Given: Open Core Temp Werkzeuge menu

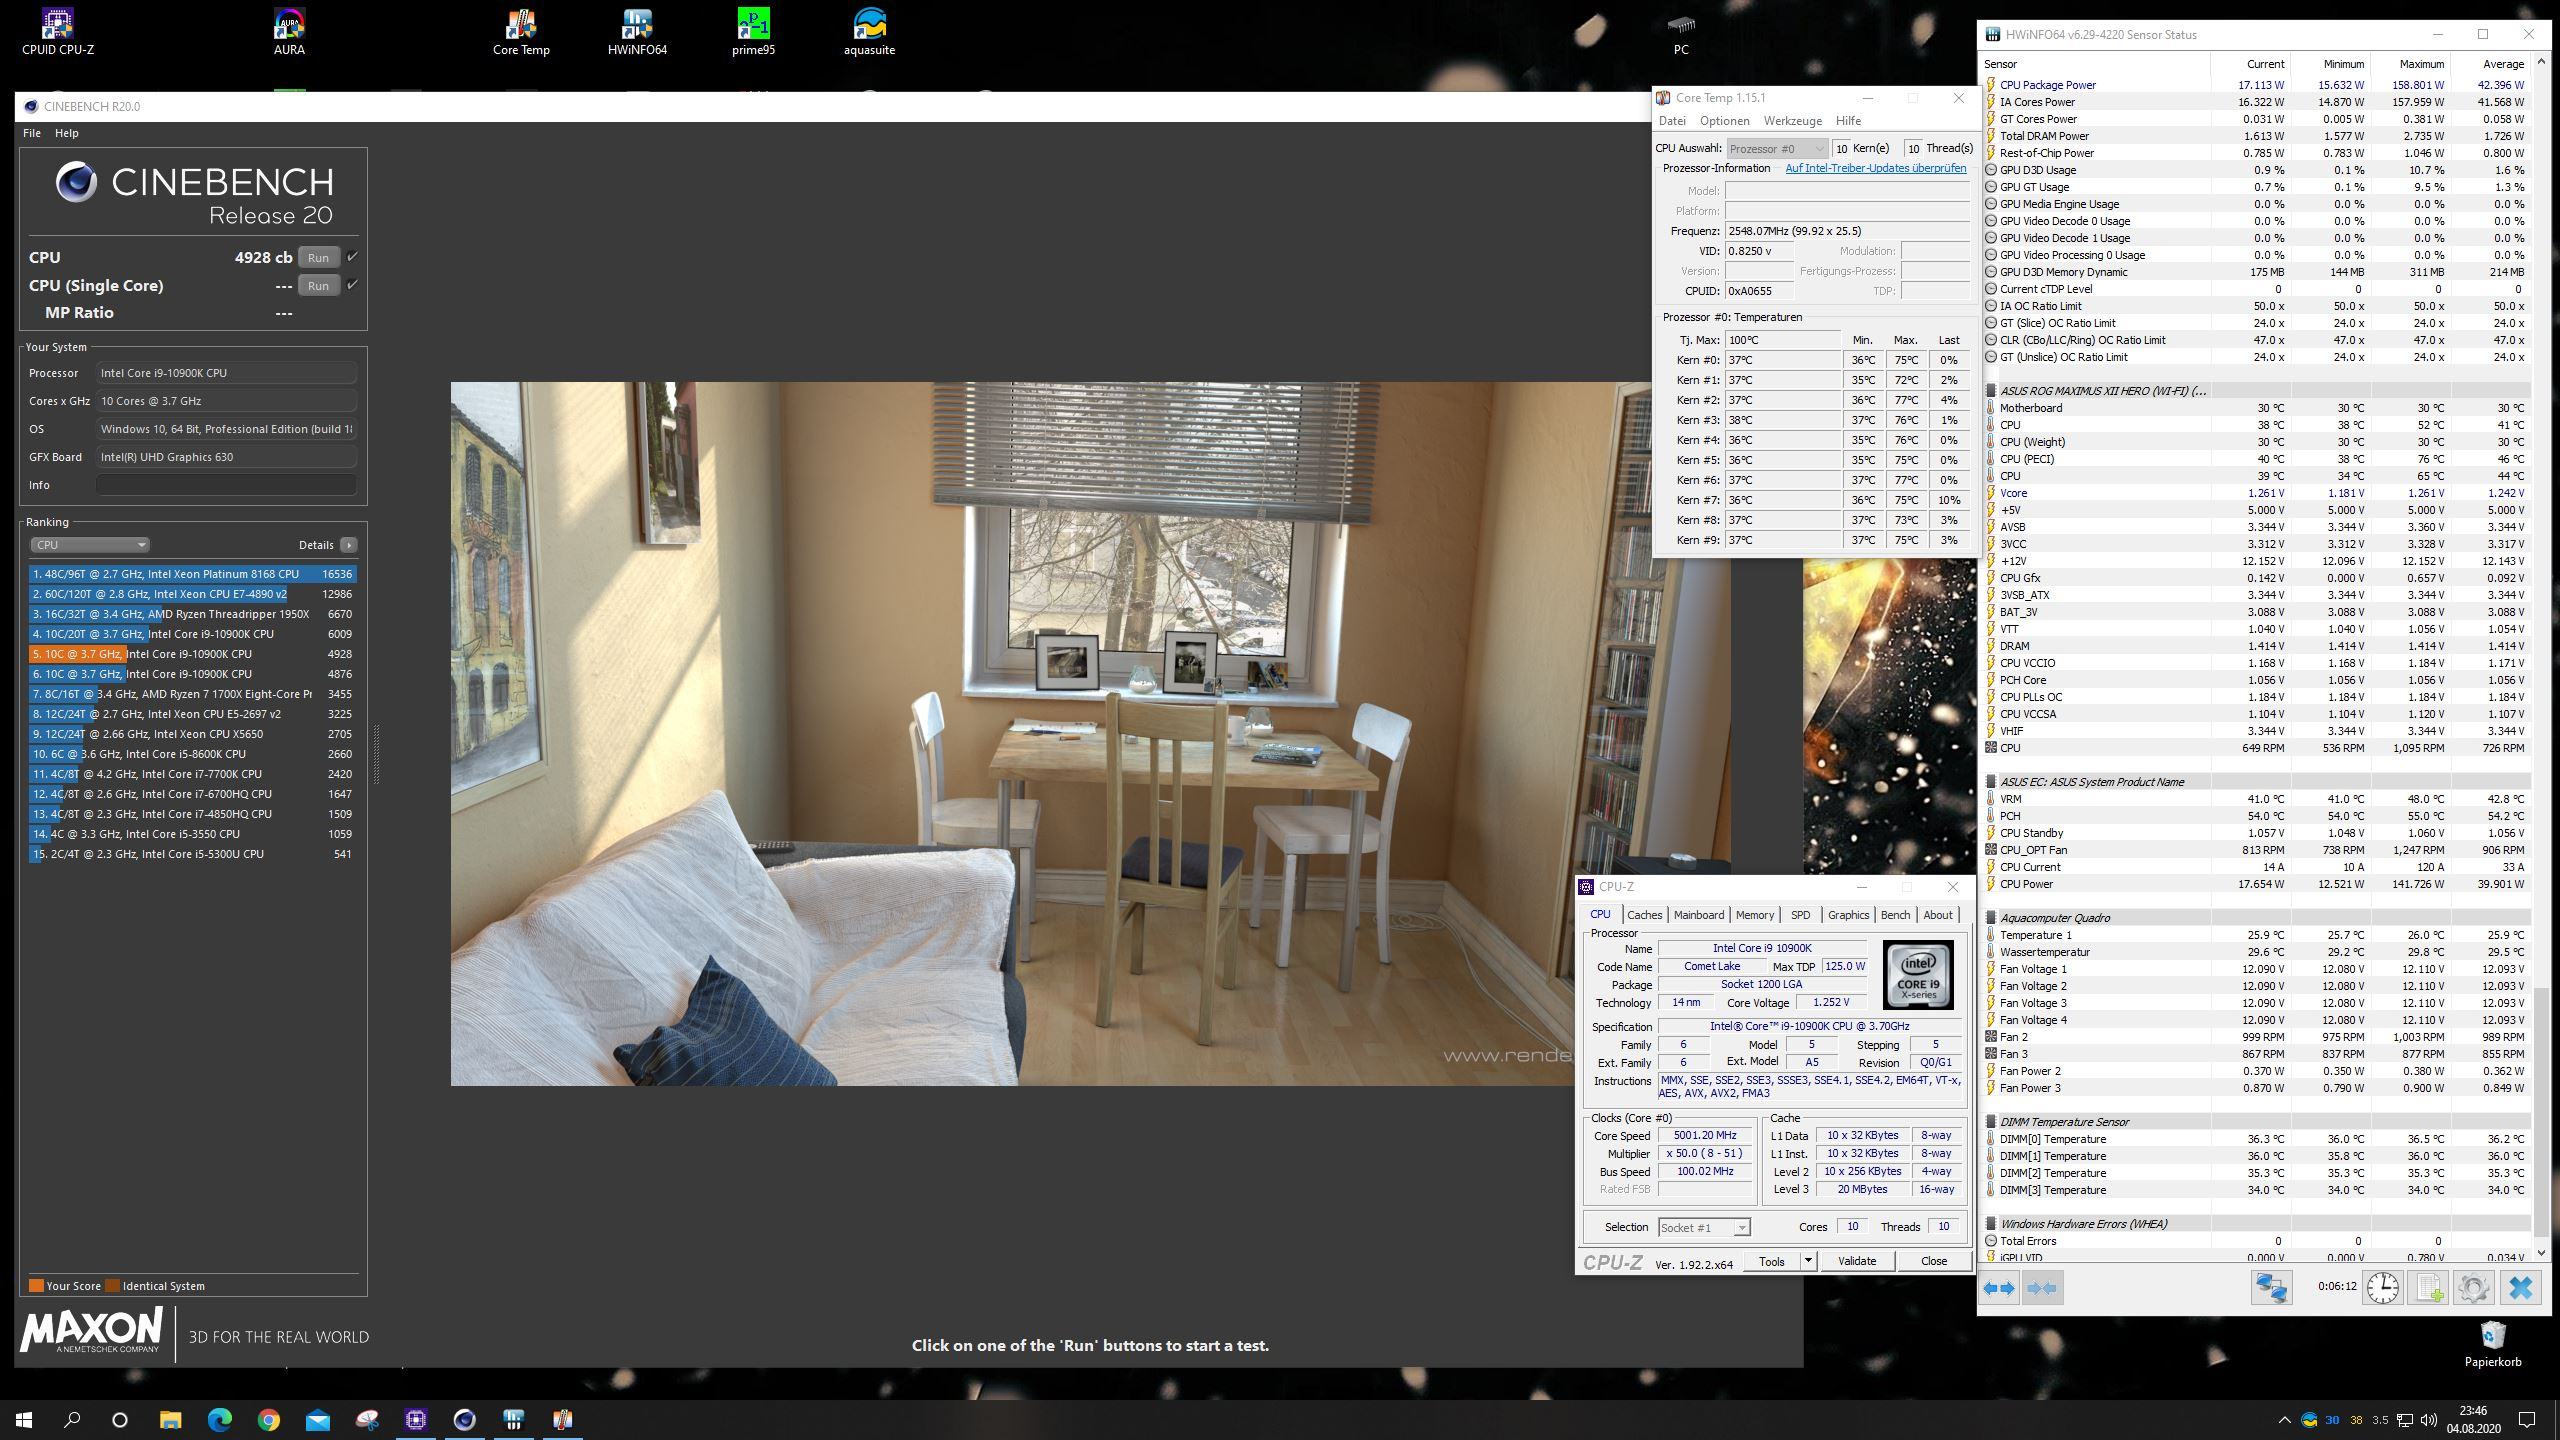Looking at the screenshot, I should tap(1792, 121).
